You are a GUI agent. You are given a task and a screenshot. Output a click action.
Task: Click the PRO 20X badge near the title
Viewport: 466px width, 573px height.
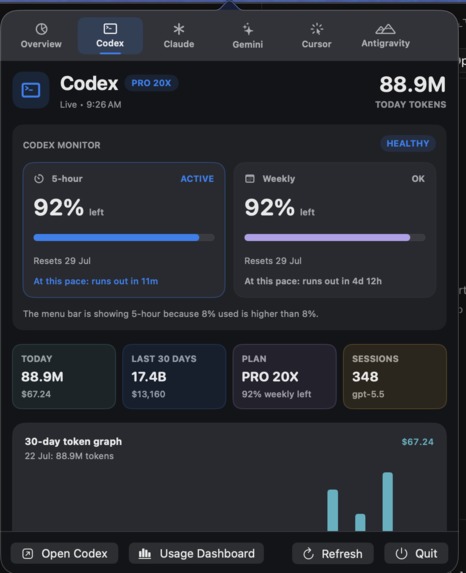coord(151,83)
